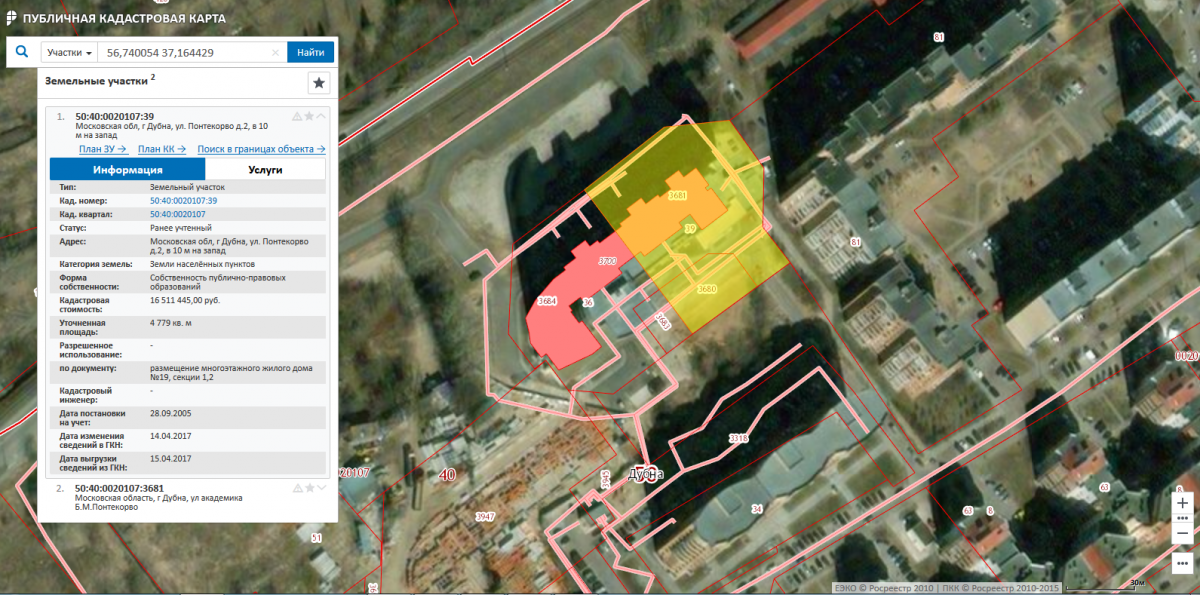The height and width of the screenshot is (595, 1200).
Task: Toggle favorite star on parcel 50:40:0020107:39
Action: [309, 116]
